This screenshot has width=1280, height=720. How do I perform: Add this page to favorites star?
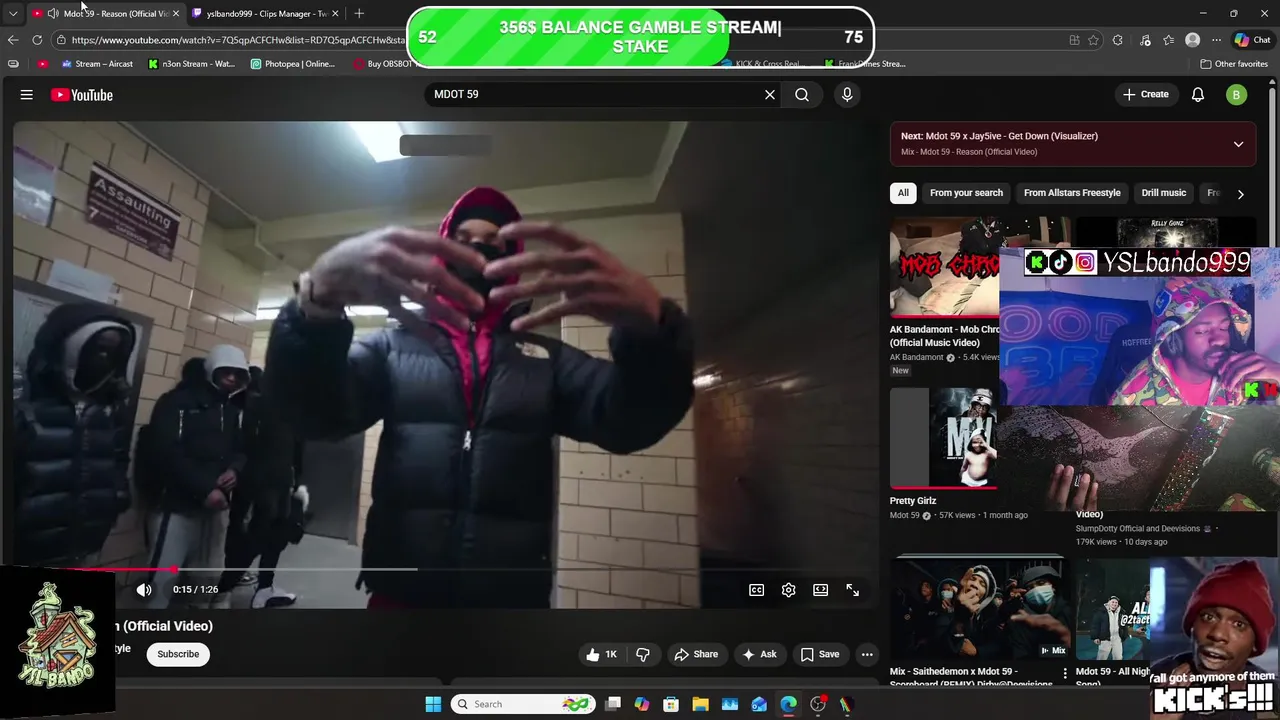coord(1094,40)
